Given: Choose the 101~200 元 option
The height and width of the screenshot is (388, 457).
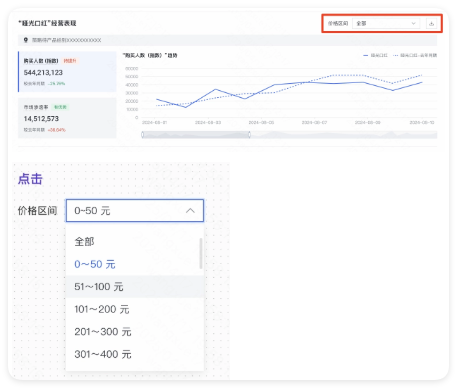Looking at the screenshot, I should (135, 309).
